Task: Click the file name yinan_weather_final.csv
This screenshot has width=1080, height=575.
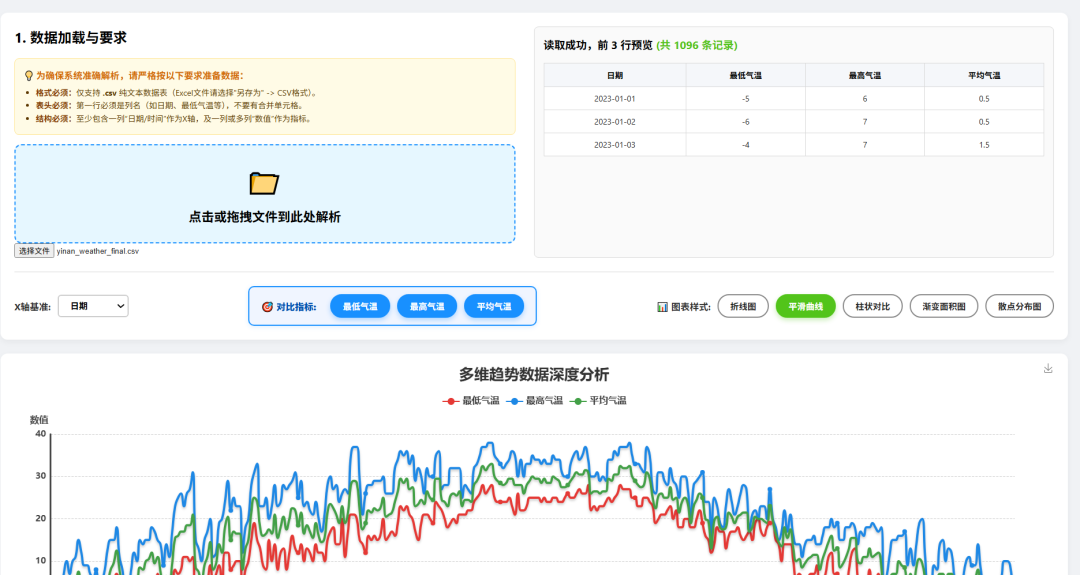Action: (x=98, y=251)
